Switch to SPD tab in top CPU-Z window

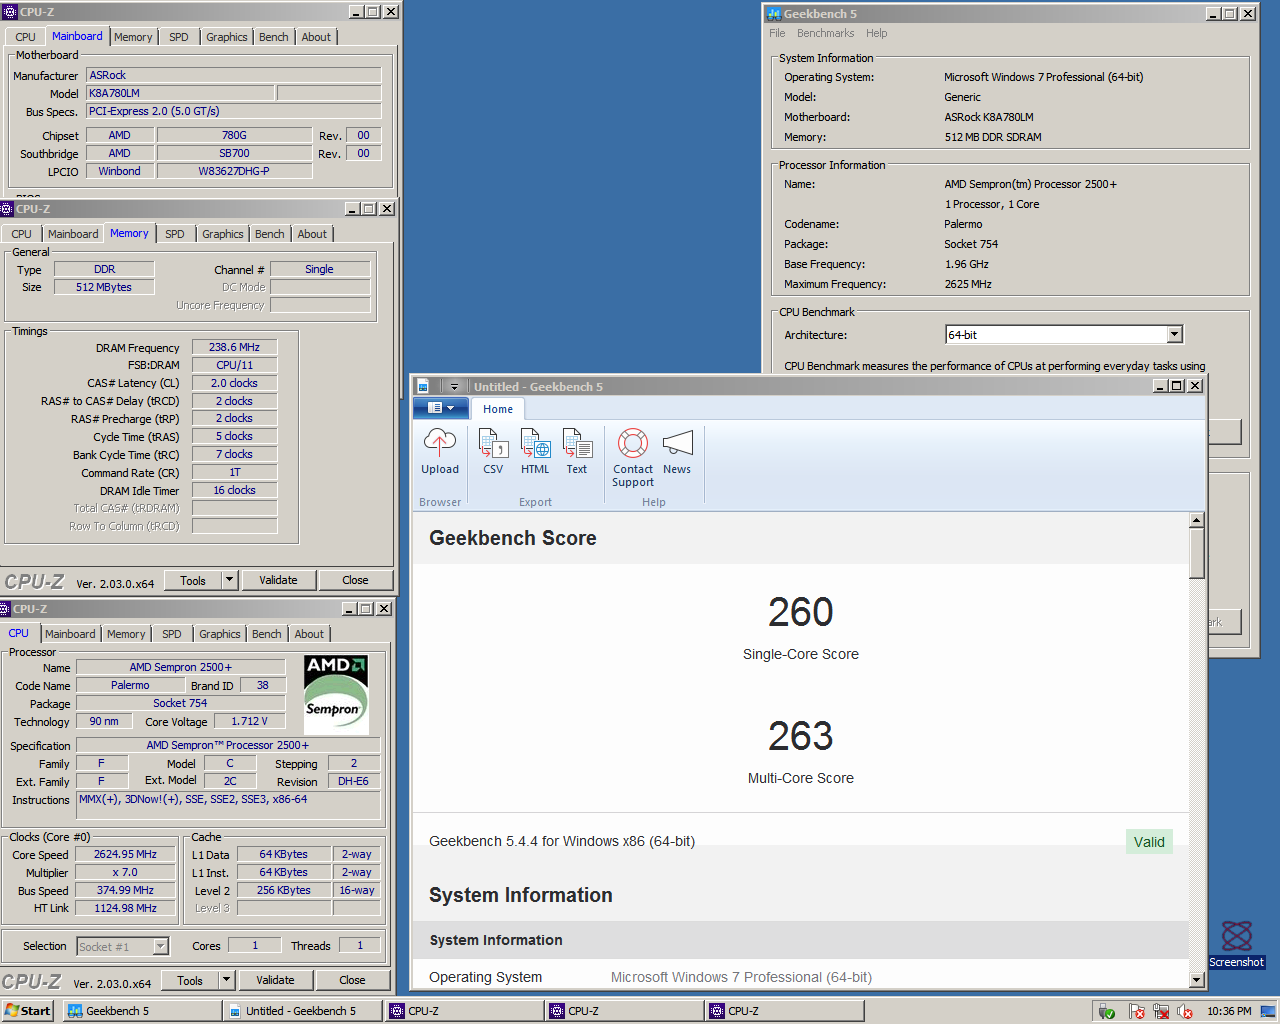[x=179, y=37]
